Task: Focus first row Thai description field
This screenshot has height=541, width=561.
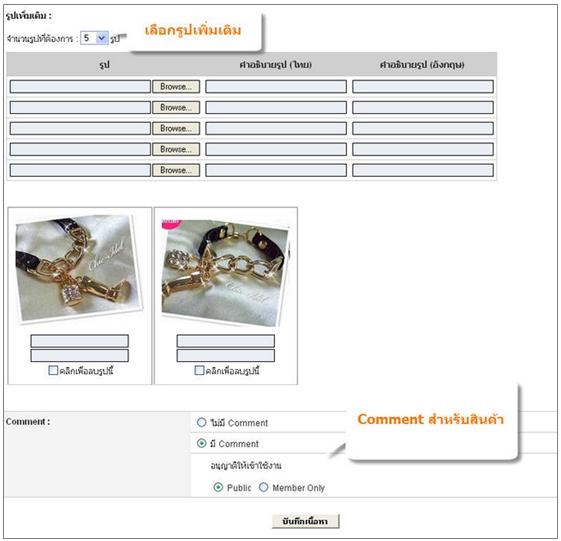Action: [276, 87]
